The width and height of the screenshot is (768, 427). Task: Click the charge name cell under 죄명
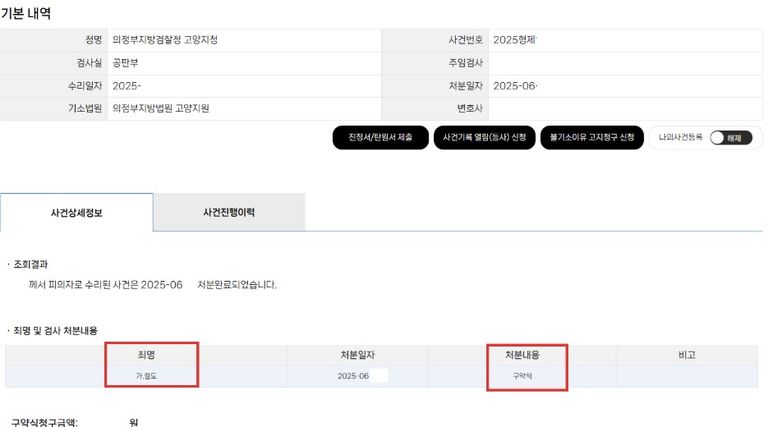click(146, 375)
